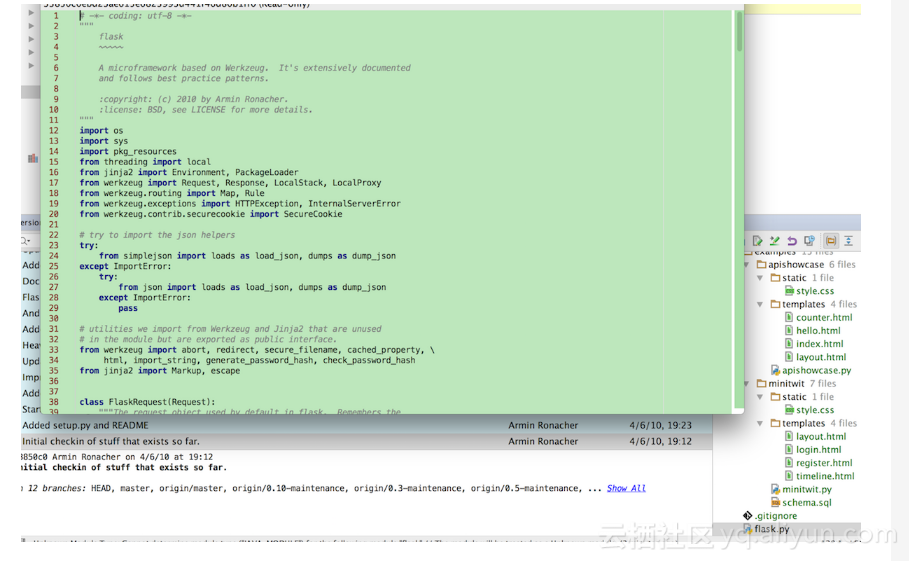
Task: Click the Show All branches link
Action: 626,489
